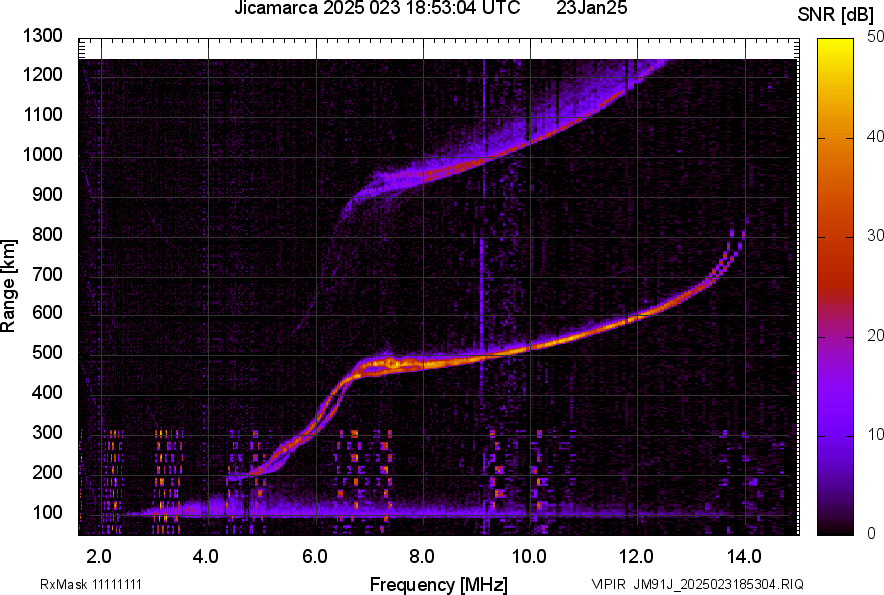Click the 700 range tick label
884x595 pixels.
pyautogui.click(x=47, y=274)
